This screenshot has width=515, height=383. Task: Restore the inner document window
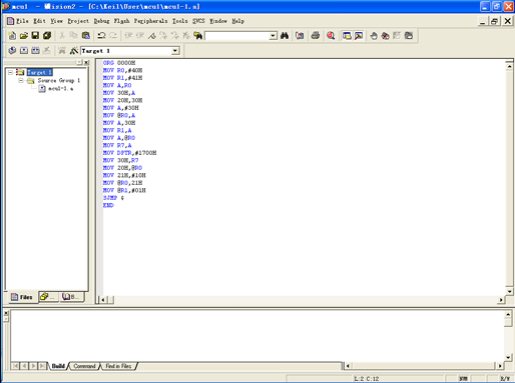point(494,21)
